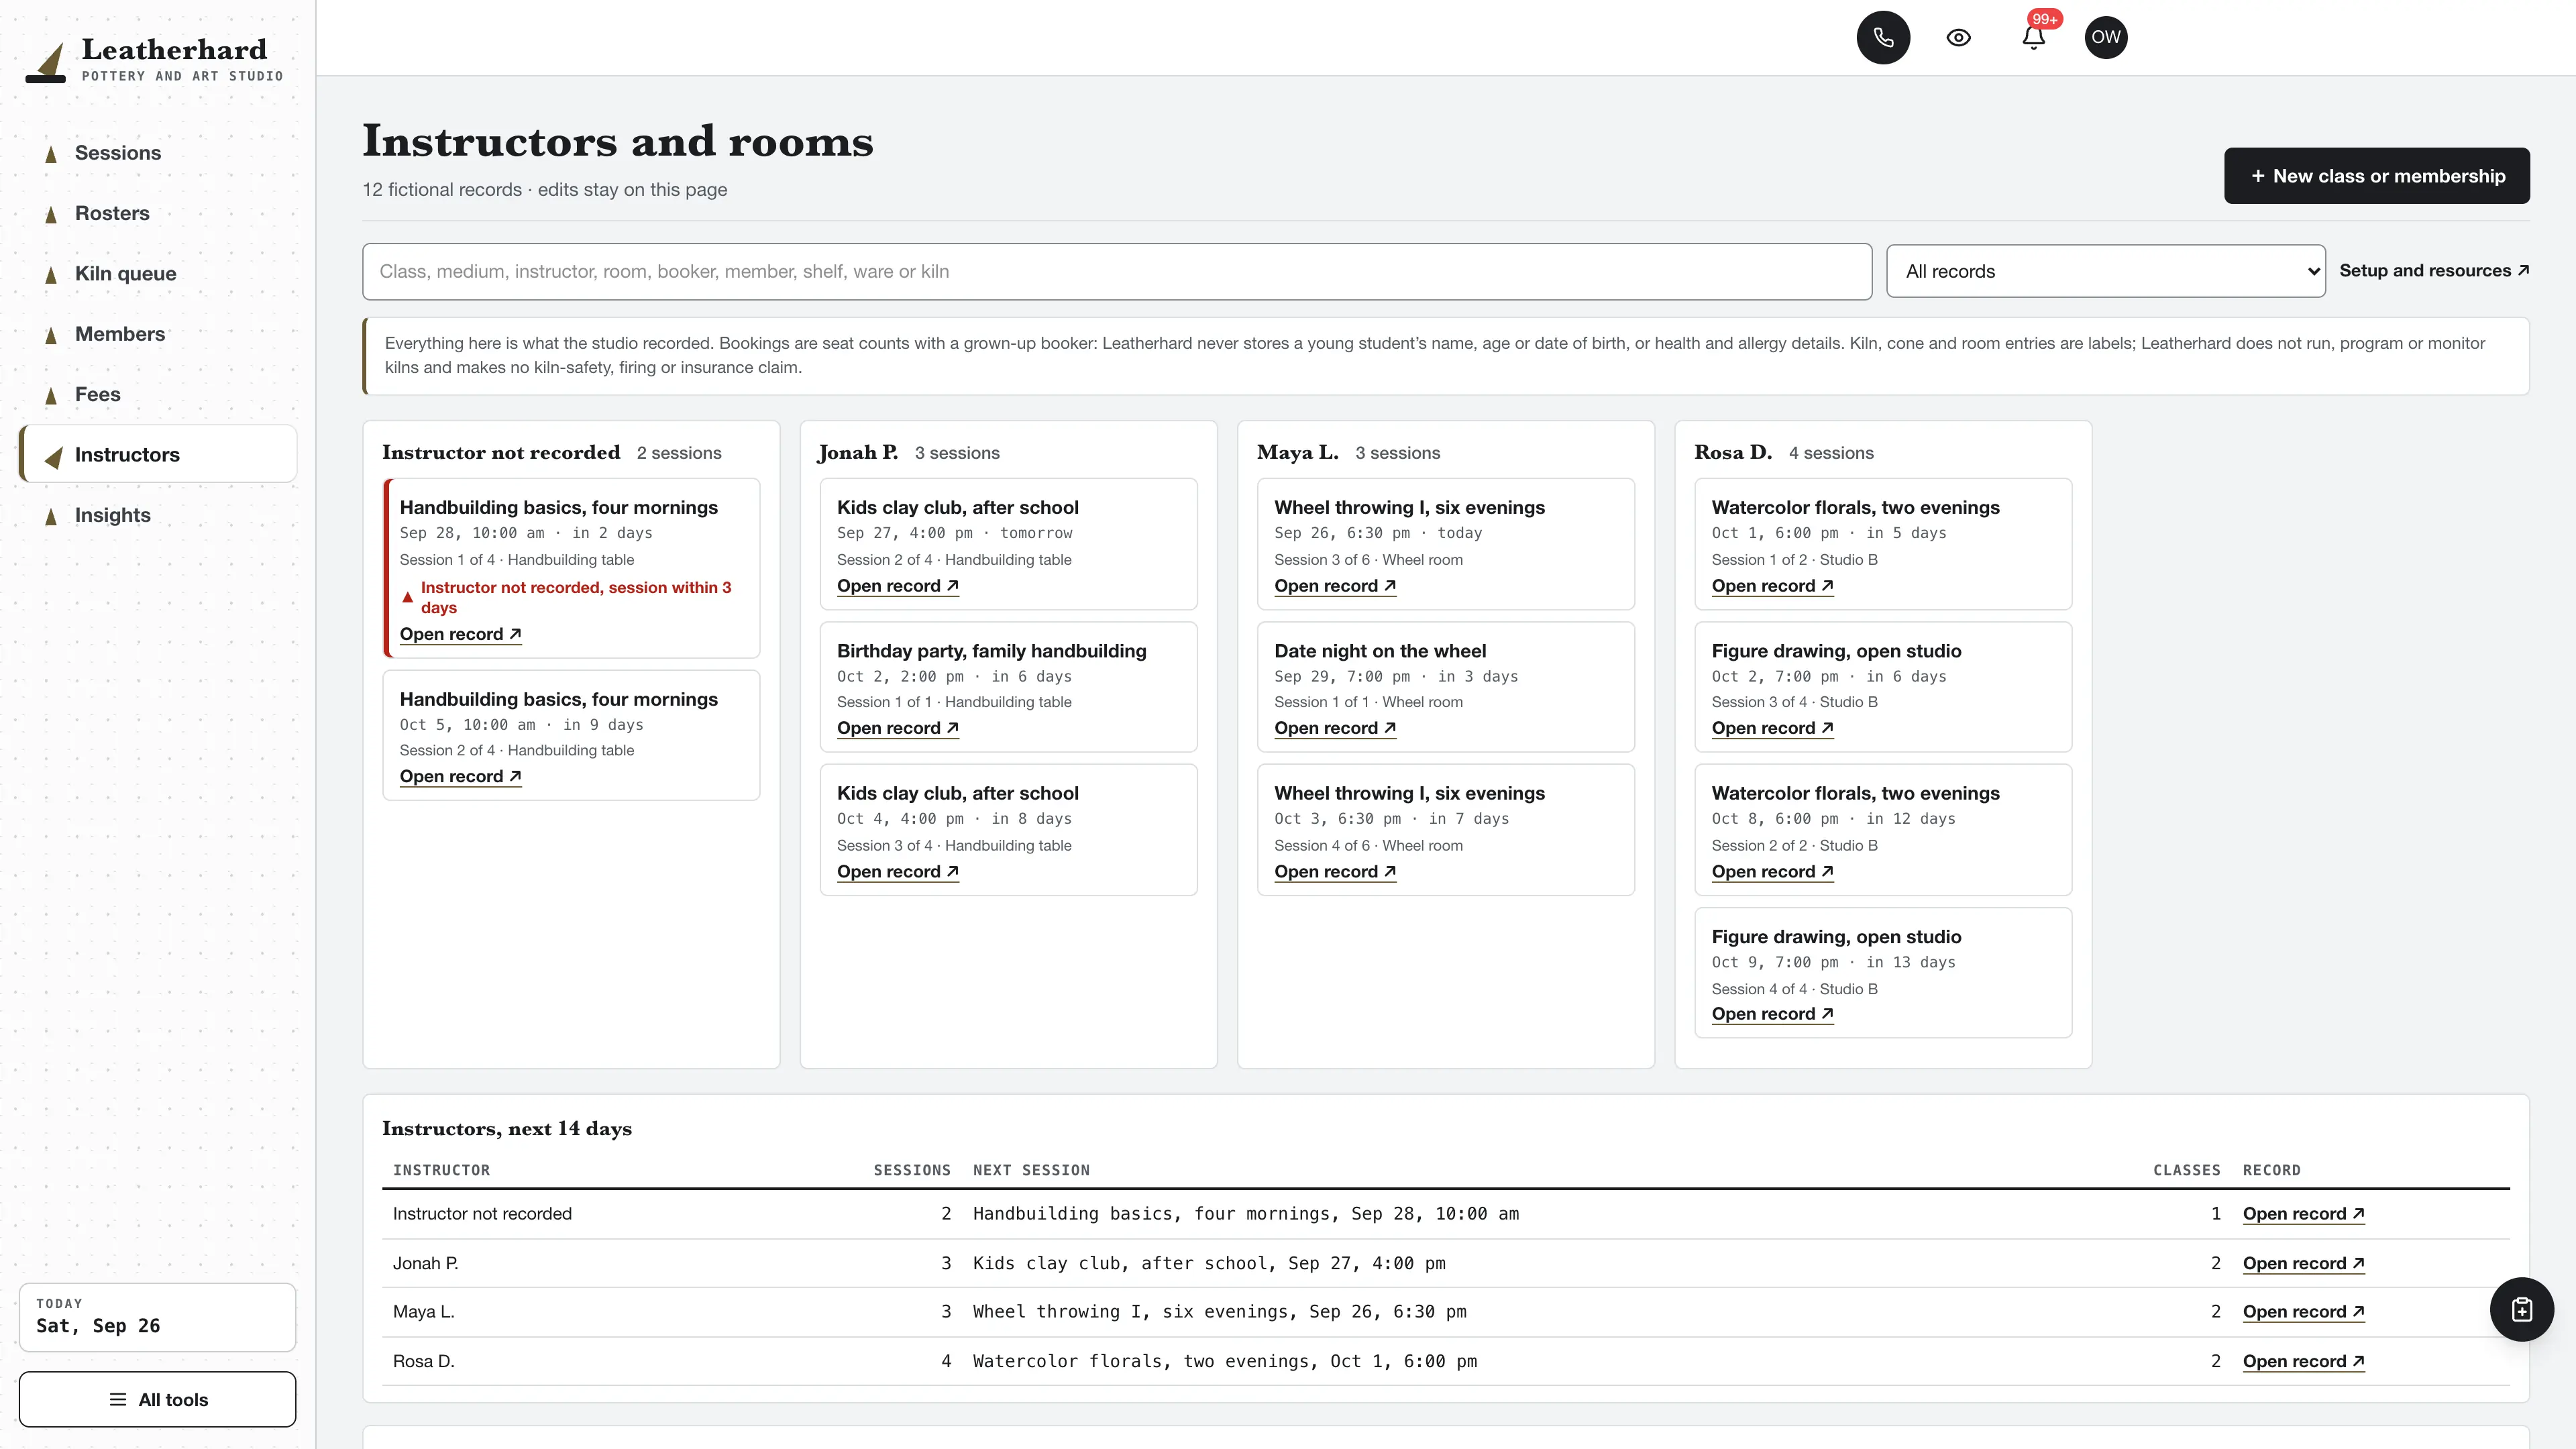Image resolution: width=2576 pixels, height=1449 pixels.
Task: Click 'Instructor not recorded, session within 3 days' warning
Action: pos(575,597)
